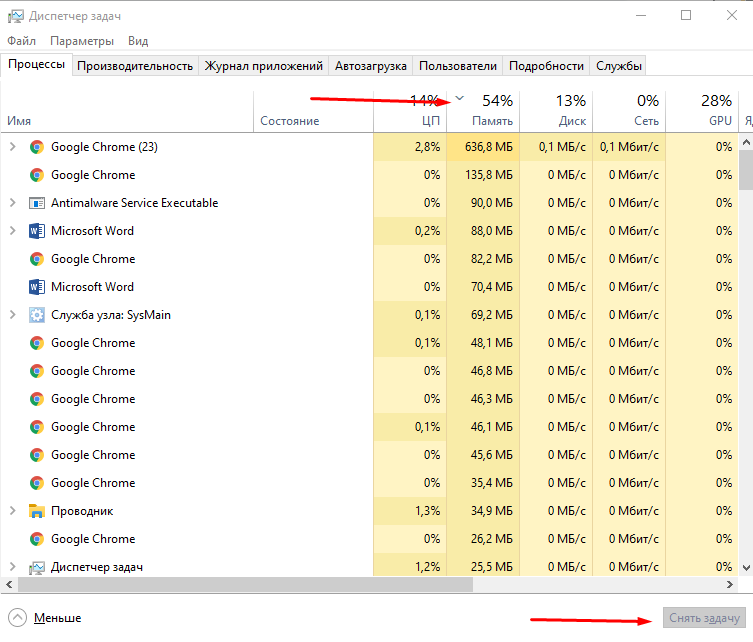Open the Вид menu

(138, 41)
